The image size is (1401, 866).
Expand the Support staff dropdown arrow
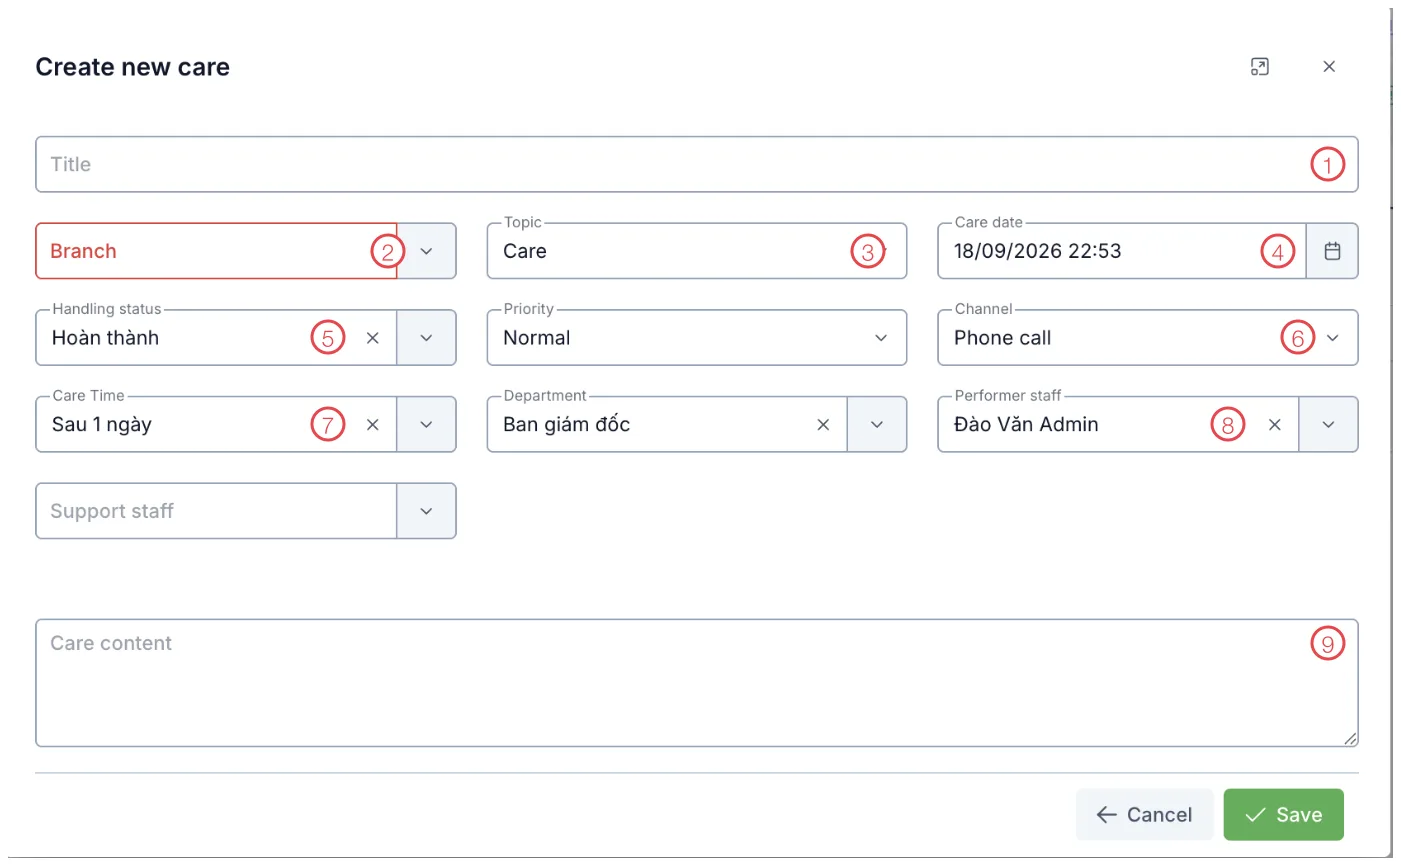pos(426,511)
